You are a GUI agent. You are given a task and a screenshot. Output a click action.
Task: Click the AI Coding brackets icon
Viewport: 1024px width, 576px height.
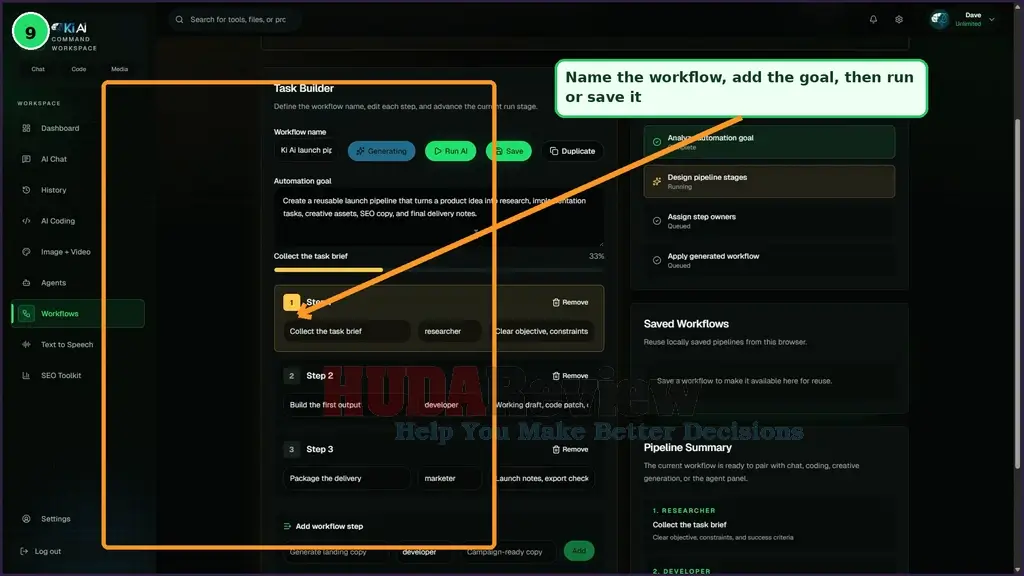click(x=26, y=221)
